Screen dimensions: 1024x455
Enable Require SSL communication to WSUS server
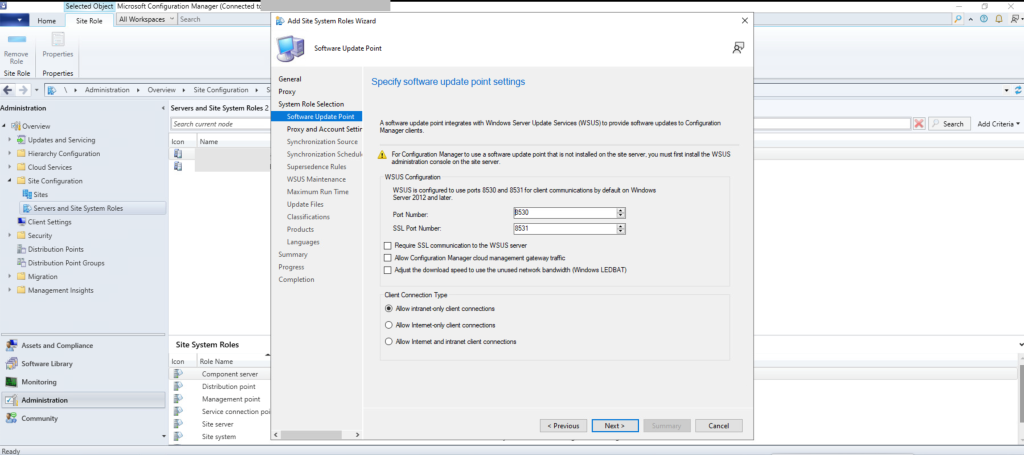[x=388, y=246]
